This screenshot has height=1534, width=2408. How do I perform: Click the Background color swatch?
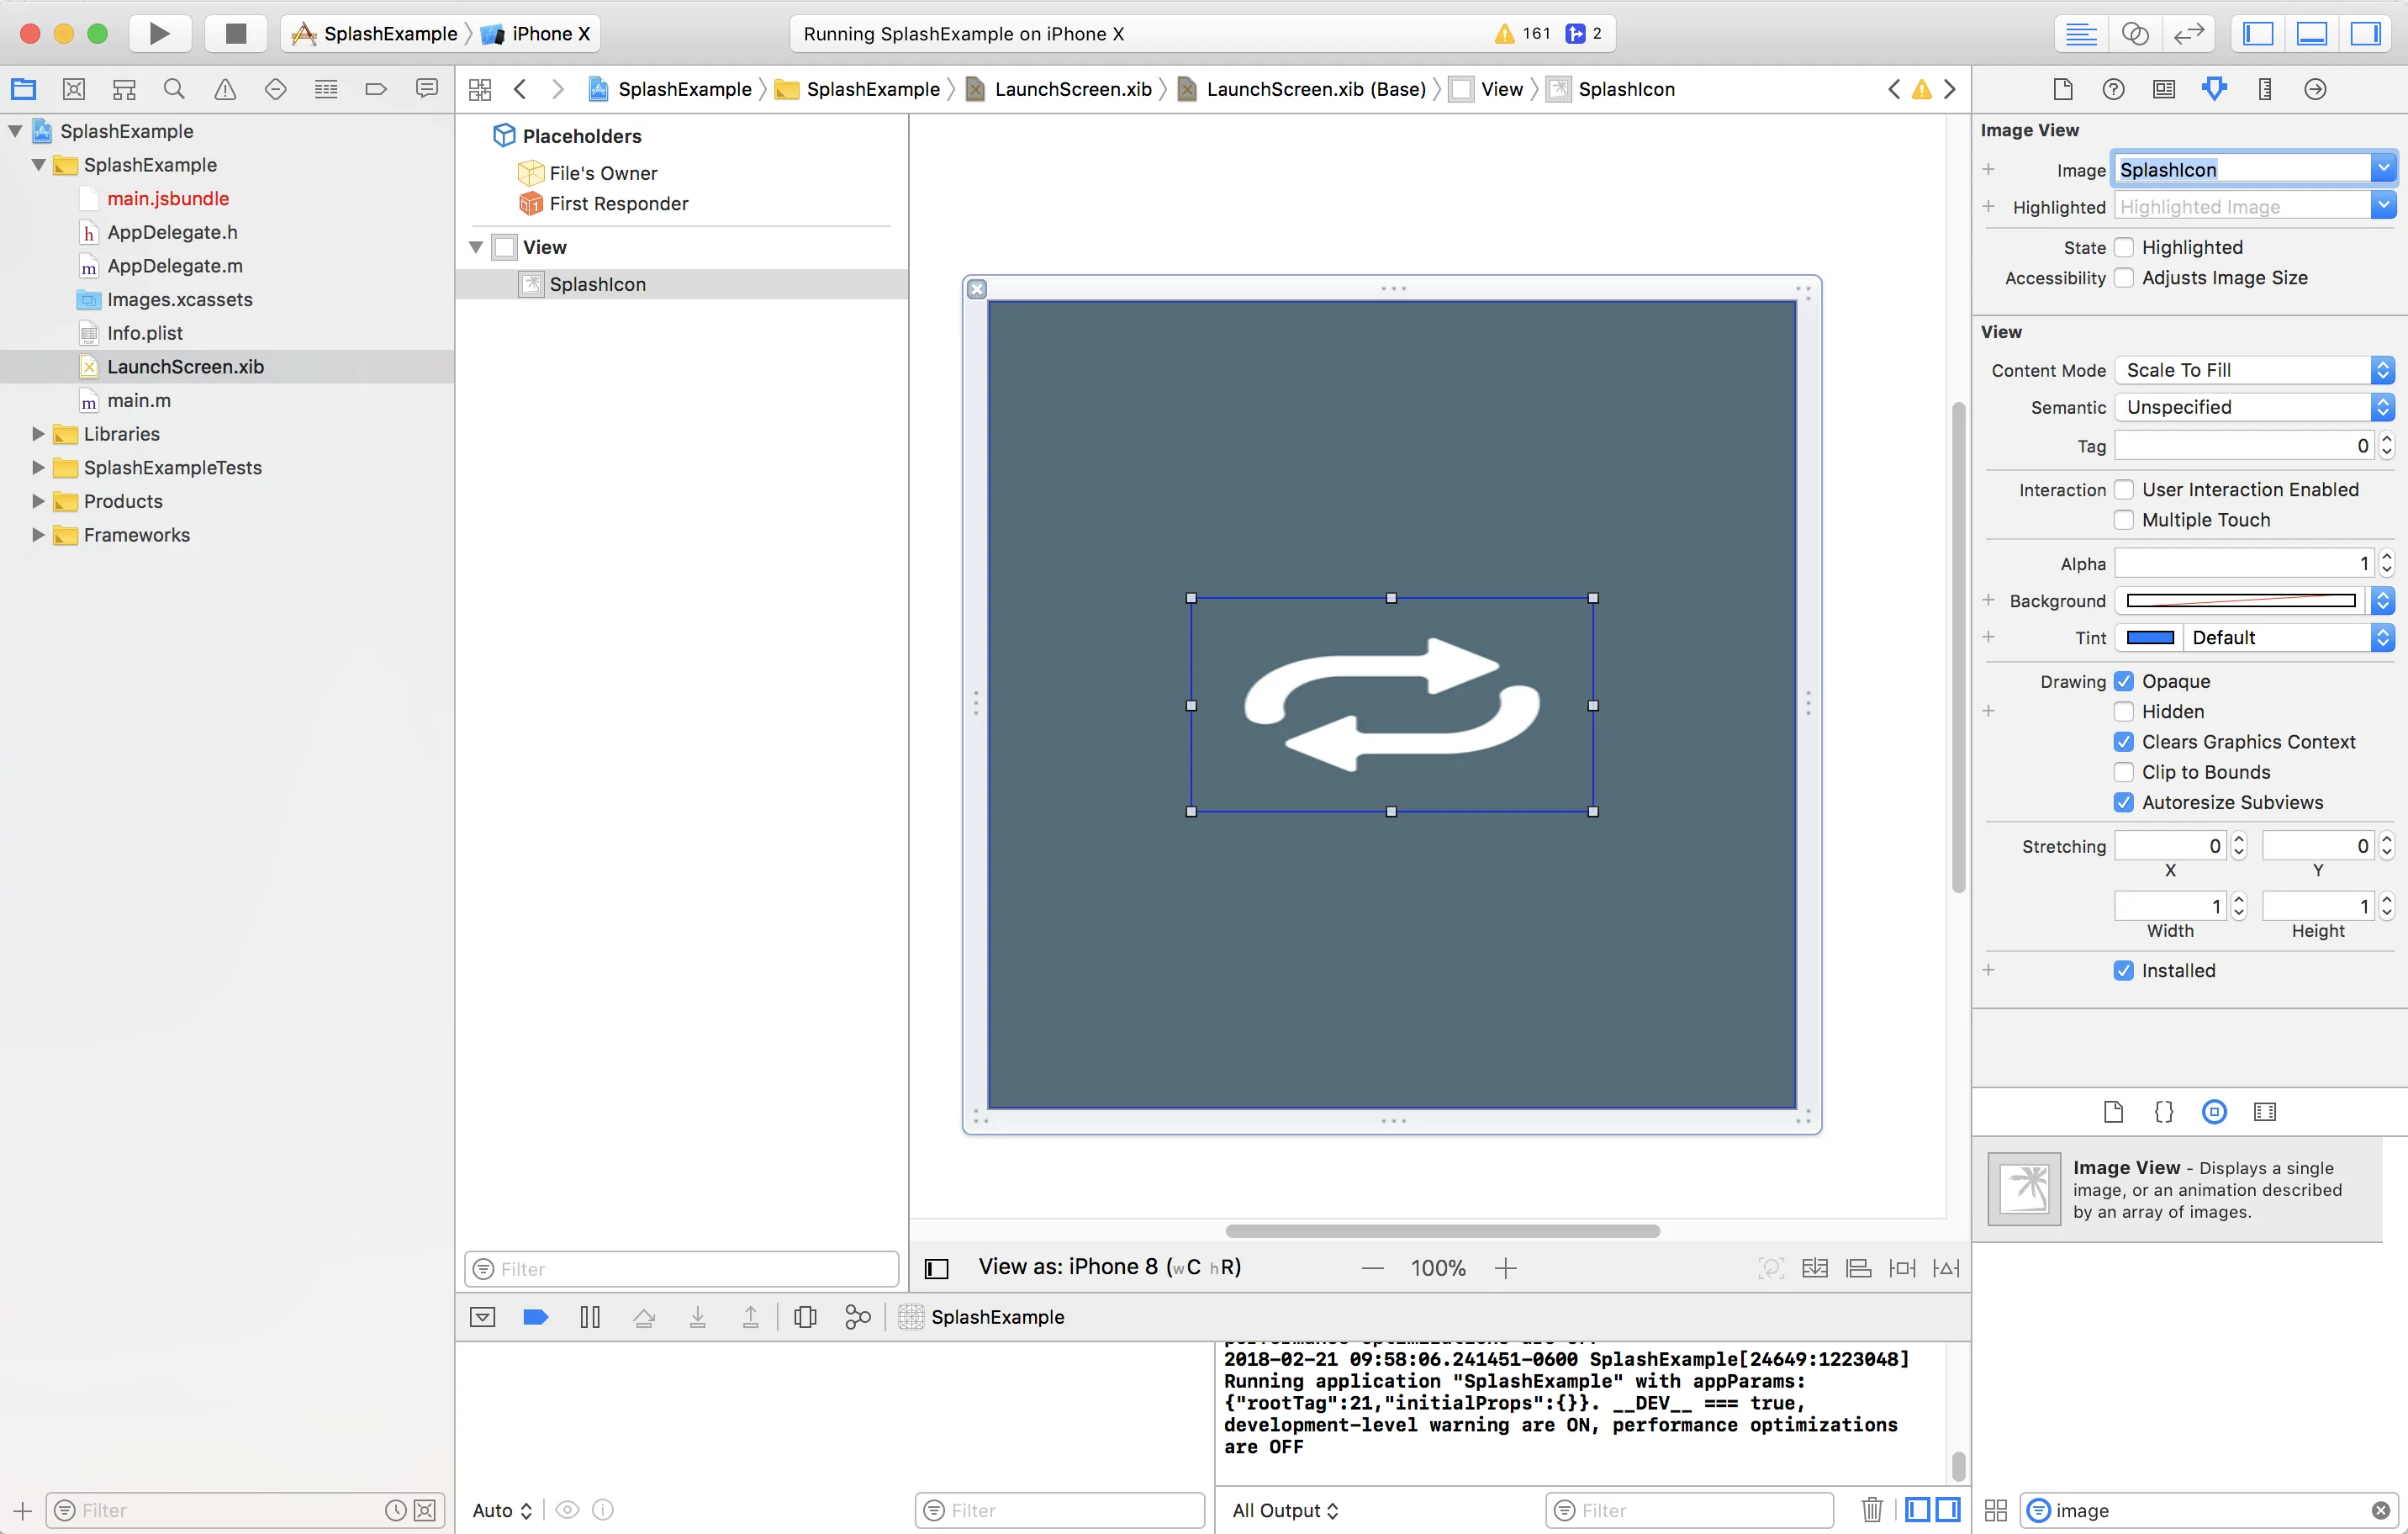(x=2245, y=599)
